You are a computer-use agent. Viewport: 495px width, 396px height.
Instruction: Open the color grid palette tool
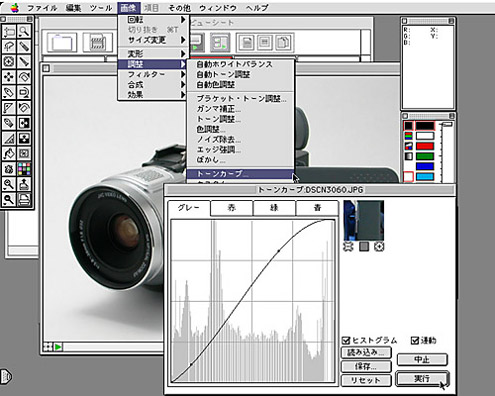click(24, 169)
